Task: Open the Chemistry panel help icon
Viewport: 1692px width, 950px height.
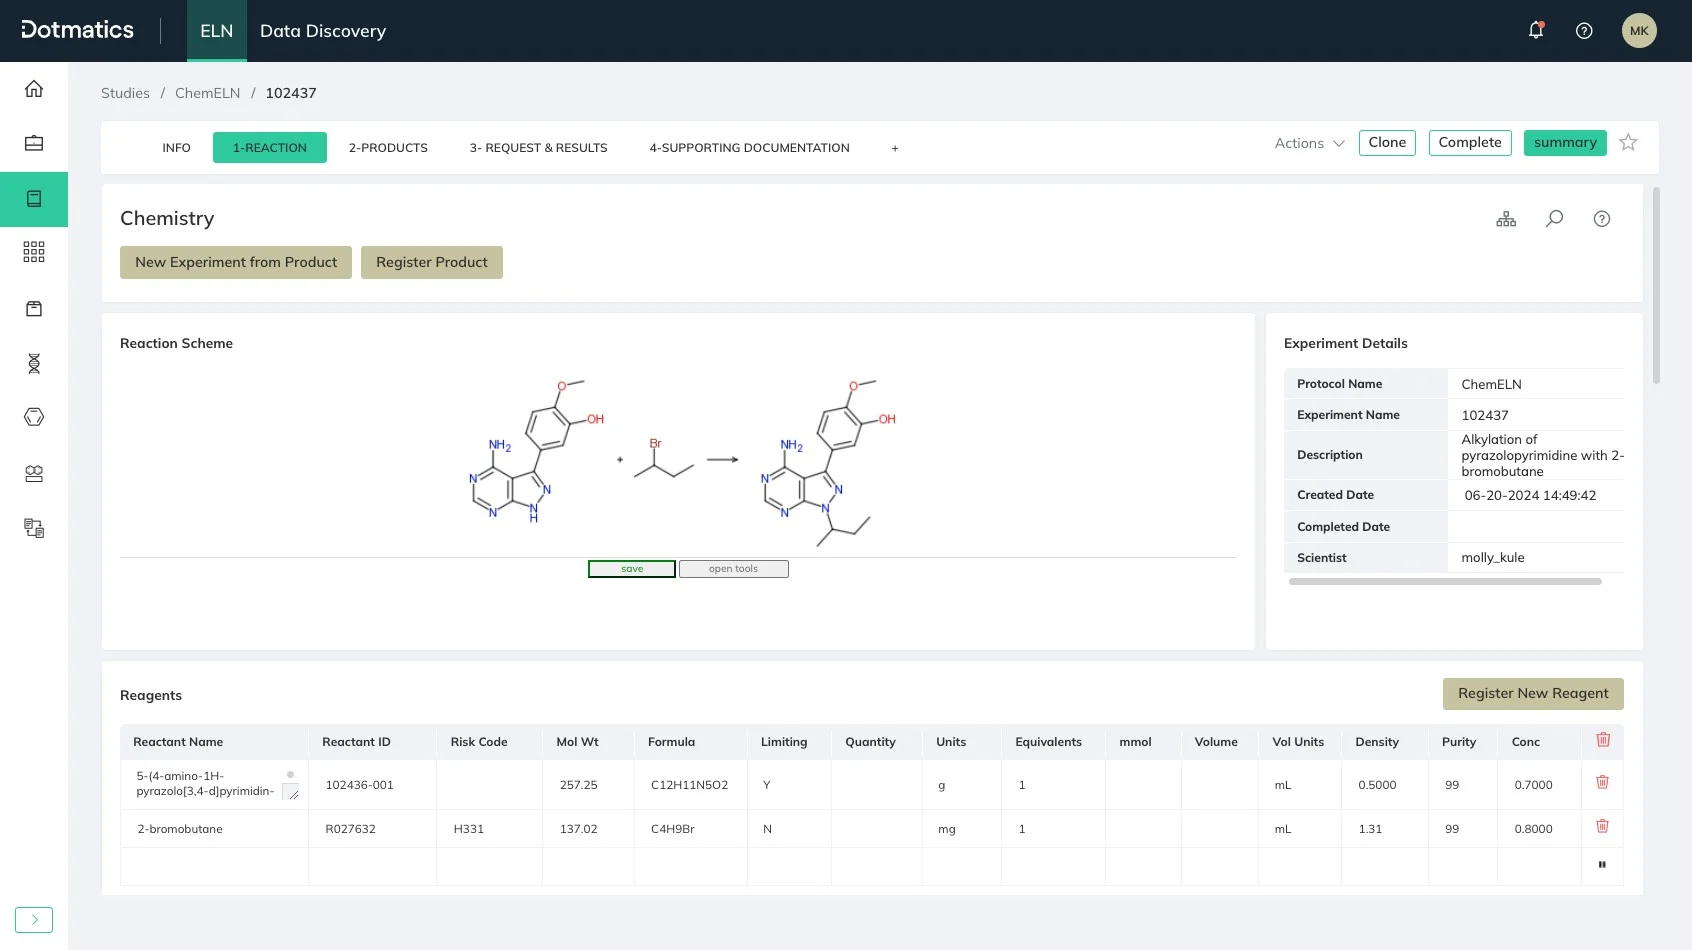Action: [1602, 219]
